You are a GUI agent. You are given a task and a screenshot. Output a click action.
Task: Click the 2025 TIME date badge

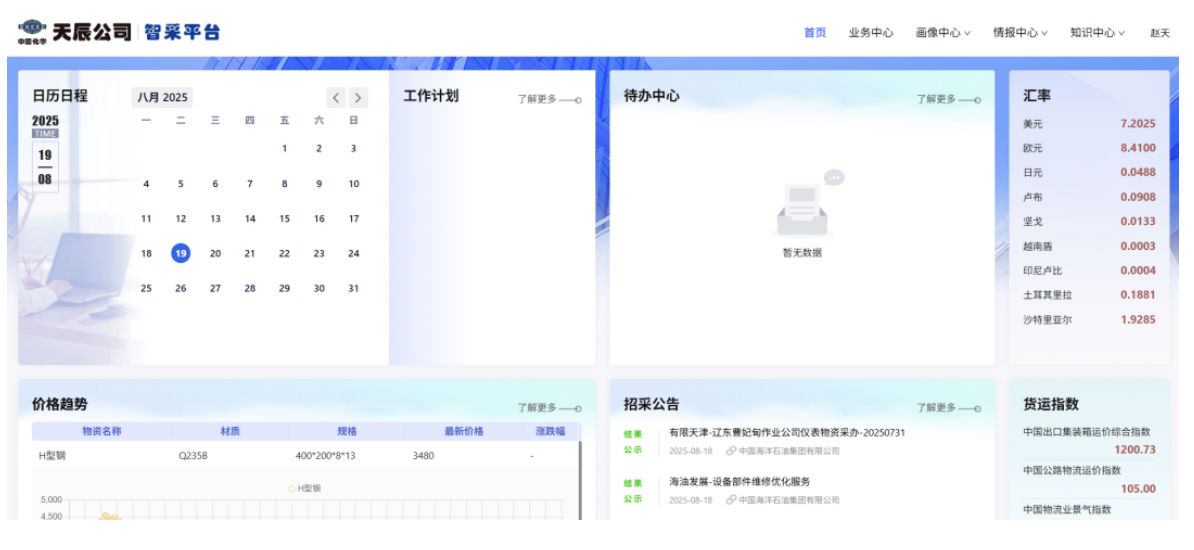[45, 126]
